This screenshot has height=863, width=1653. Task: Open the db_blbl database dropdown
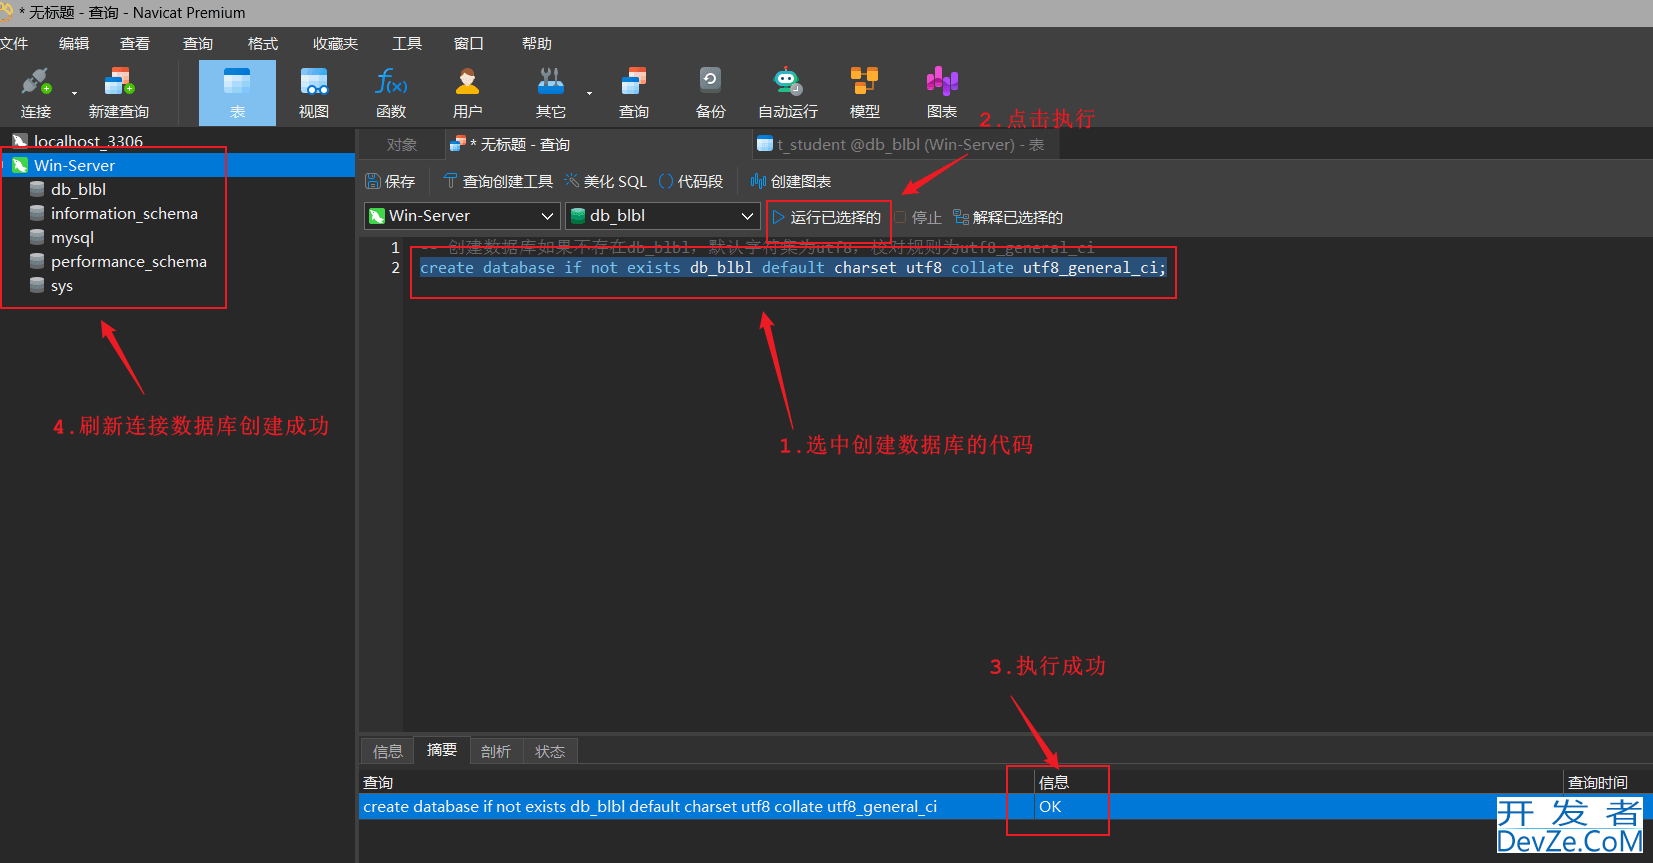pyautogui.click(x=663, y=215)
